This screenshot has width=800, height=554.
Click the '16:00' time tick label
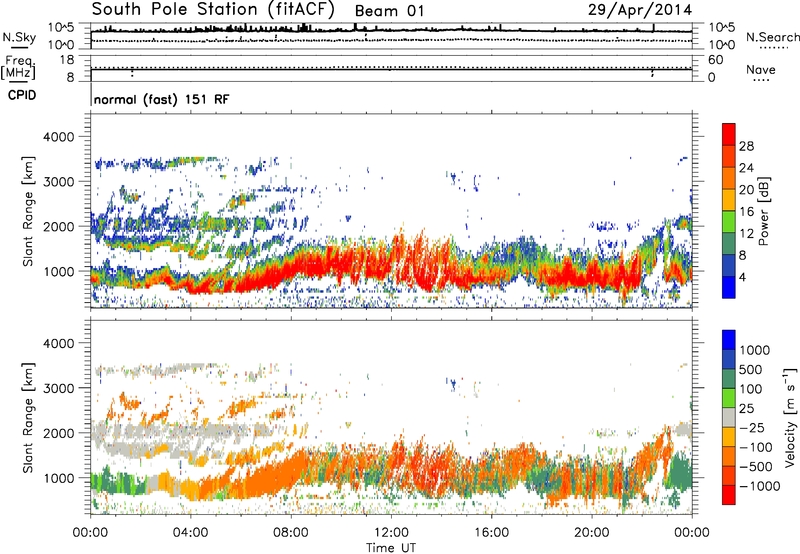[491, 533]
